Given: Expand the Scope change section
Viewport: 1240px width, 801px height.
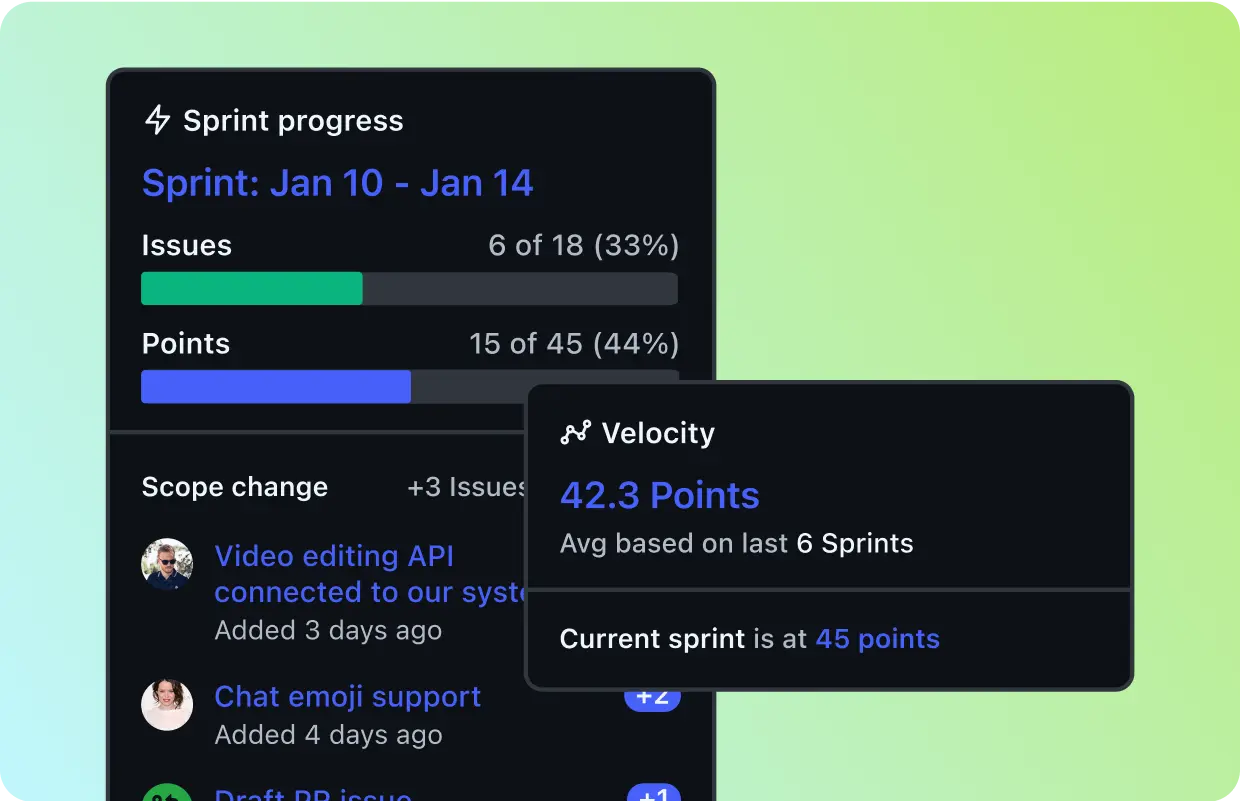Looking at the screenshot, I should [234, 487].
